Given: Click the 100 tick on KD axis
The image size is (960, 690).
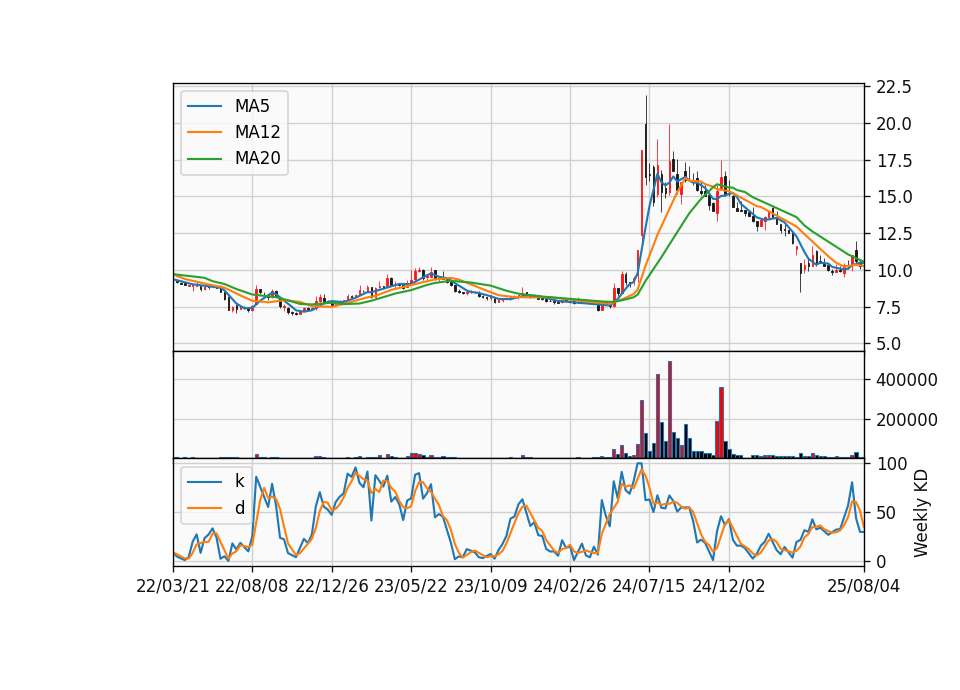Looking at the screenshot, I should pyautogui.click(x=891, y=463).
